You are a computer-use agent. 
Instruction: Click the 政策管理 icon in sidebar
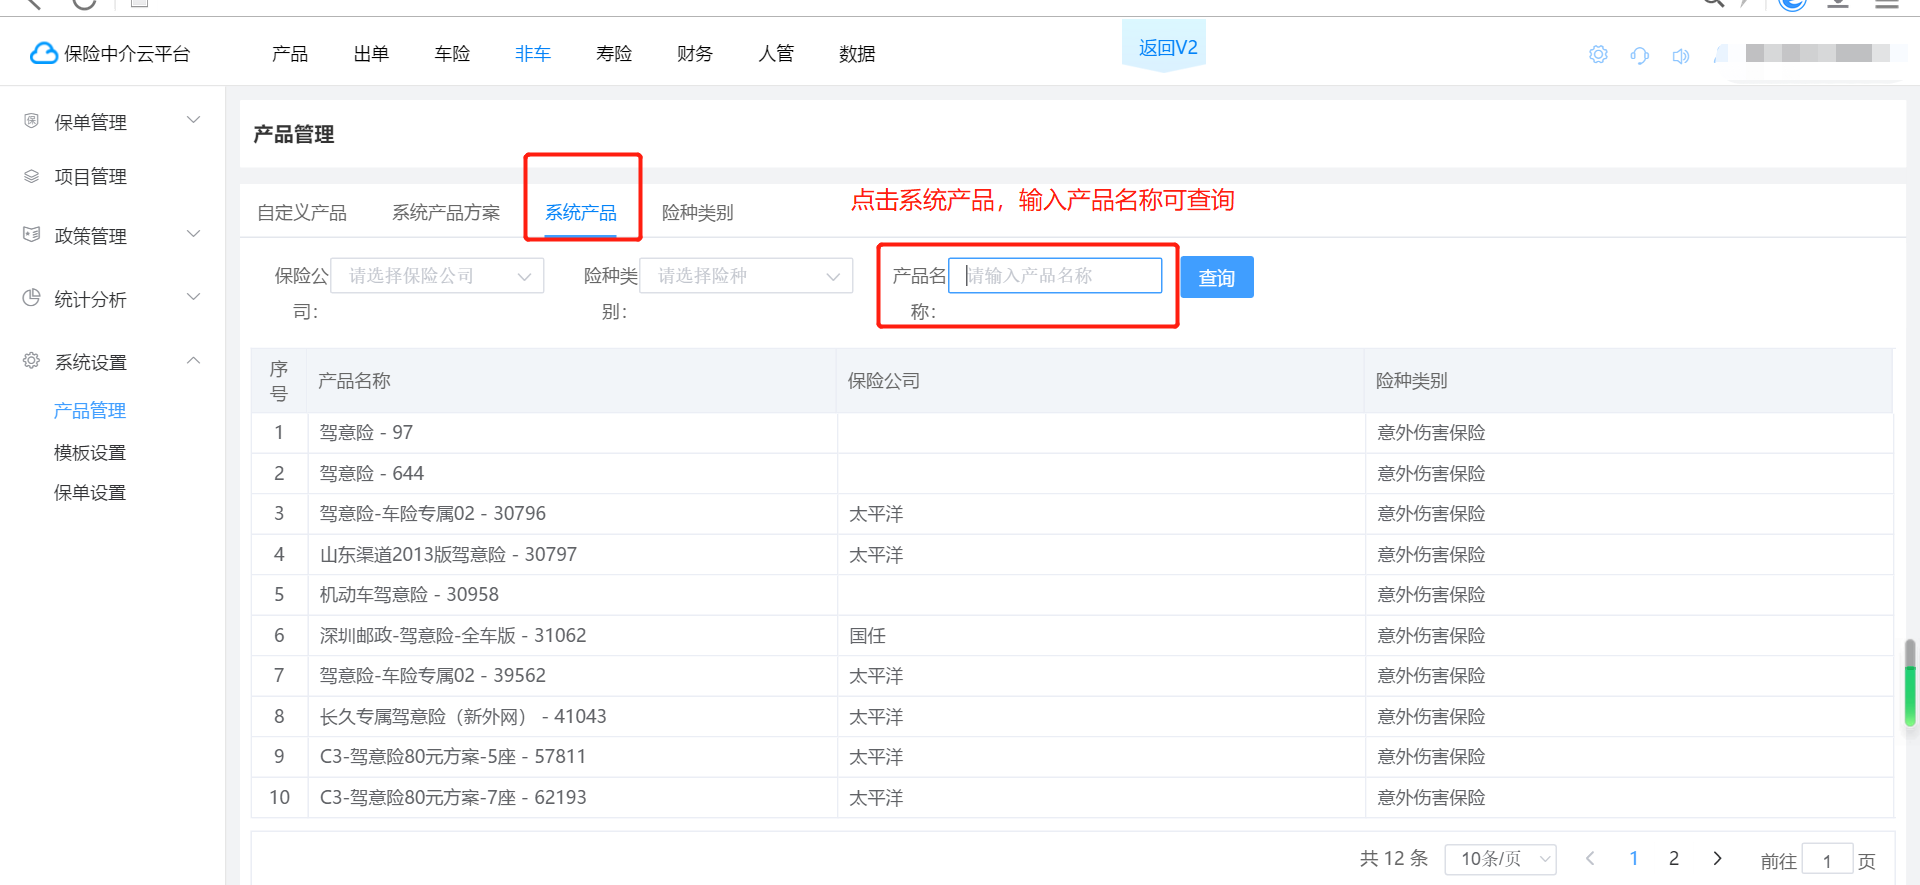click(x=32, y=234)
